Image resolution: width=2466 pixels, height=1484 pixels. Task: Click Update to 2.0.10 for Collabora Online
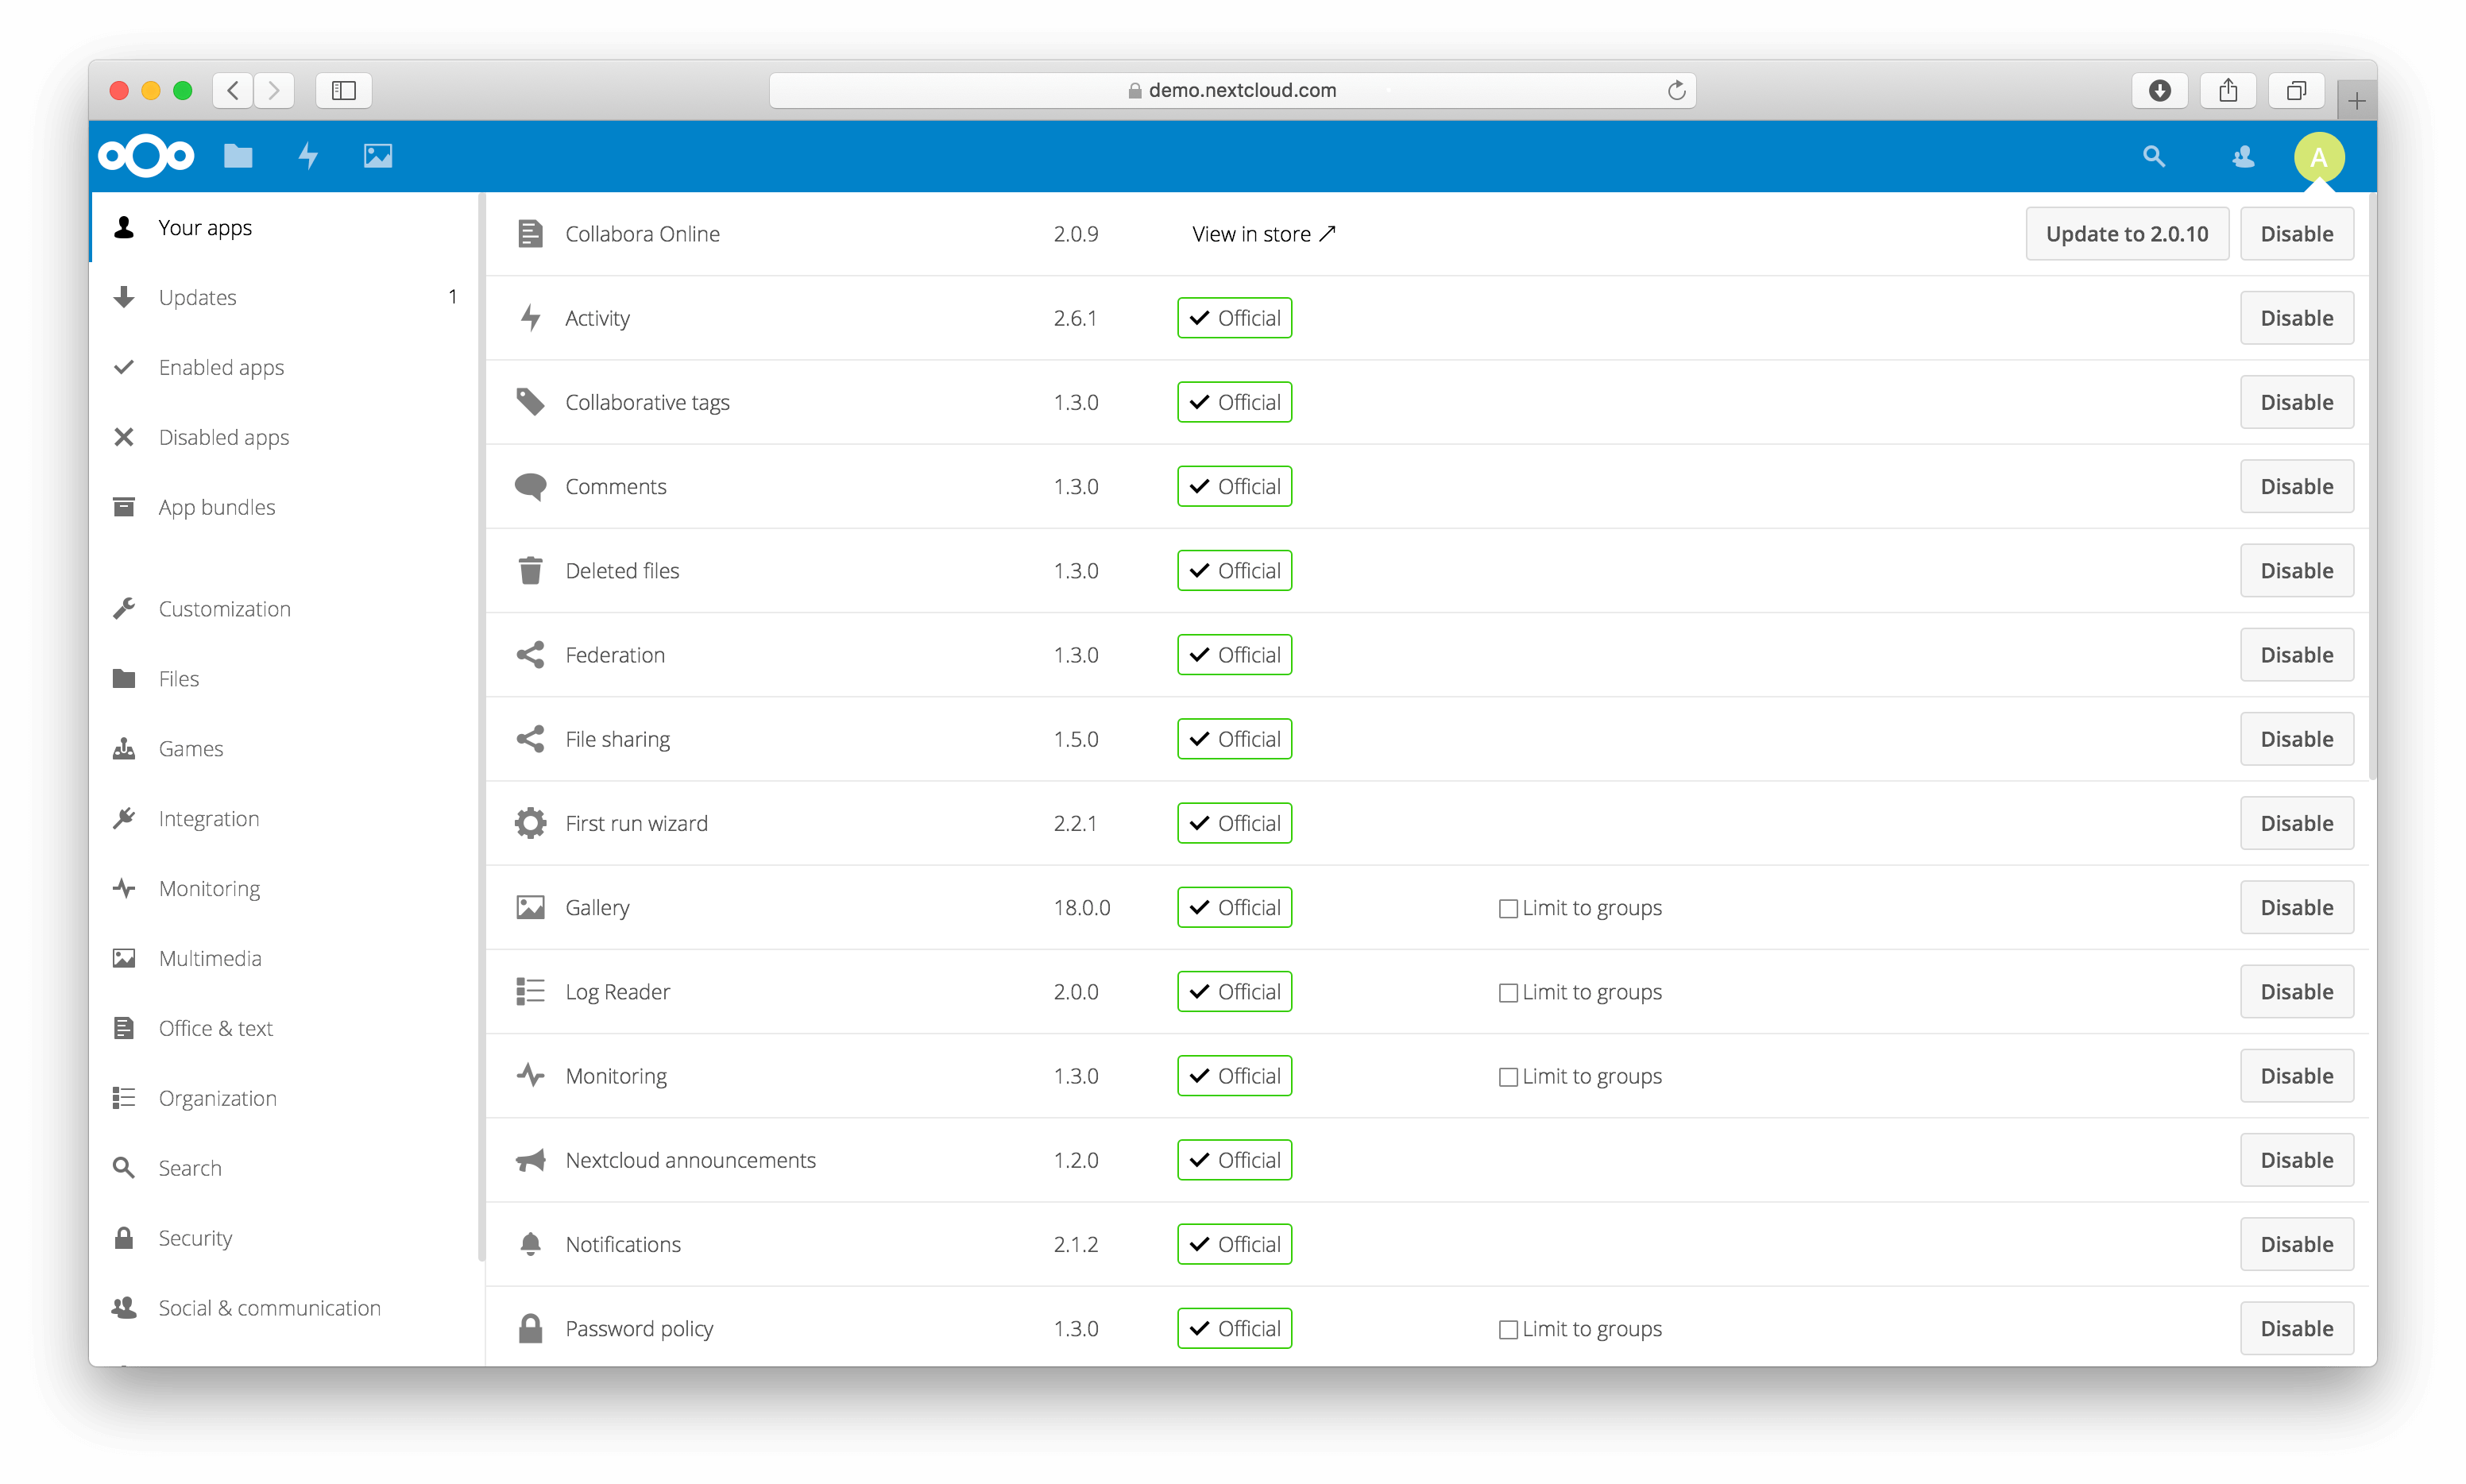[x=2126, y=232]
